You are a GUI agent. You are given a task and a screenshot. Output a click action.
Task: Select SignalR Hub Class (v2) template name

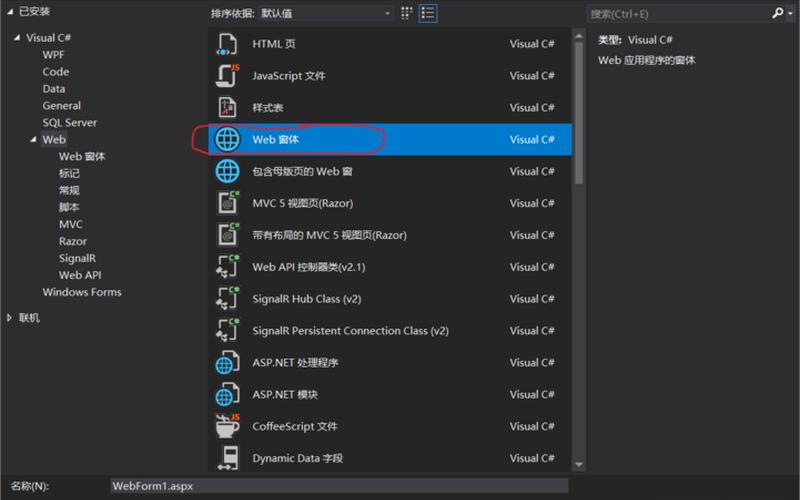click(x=307, y=299)
